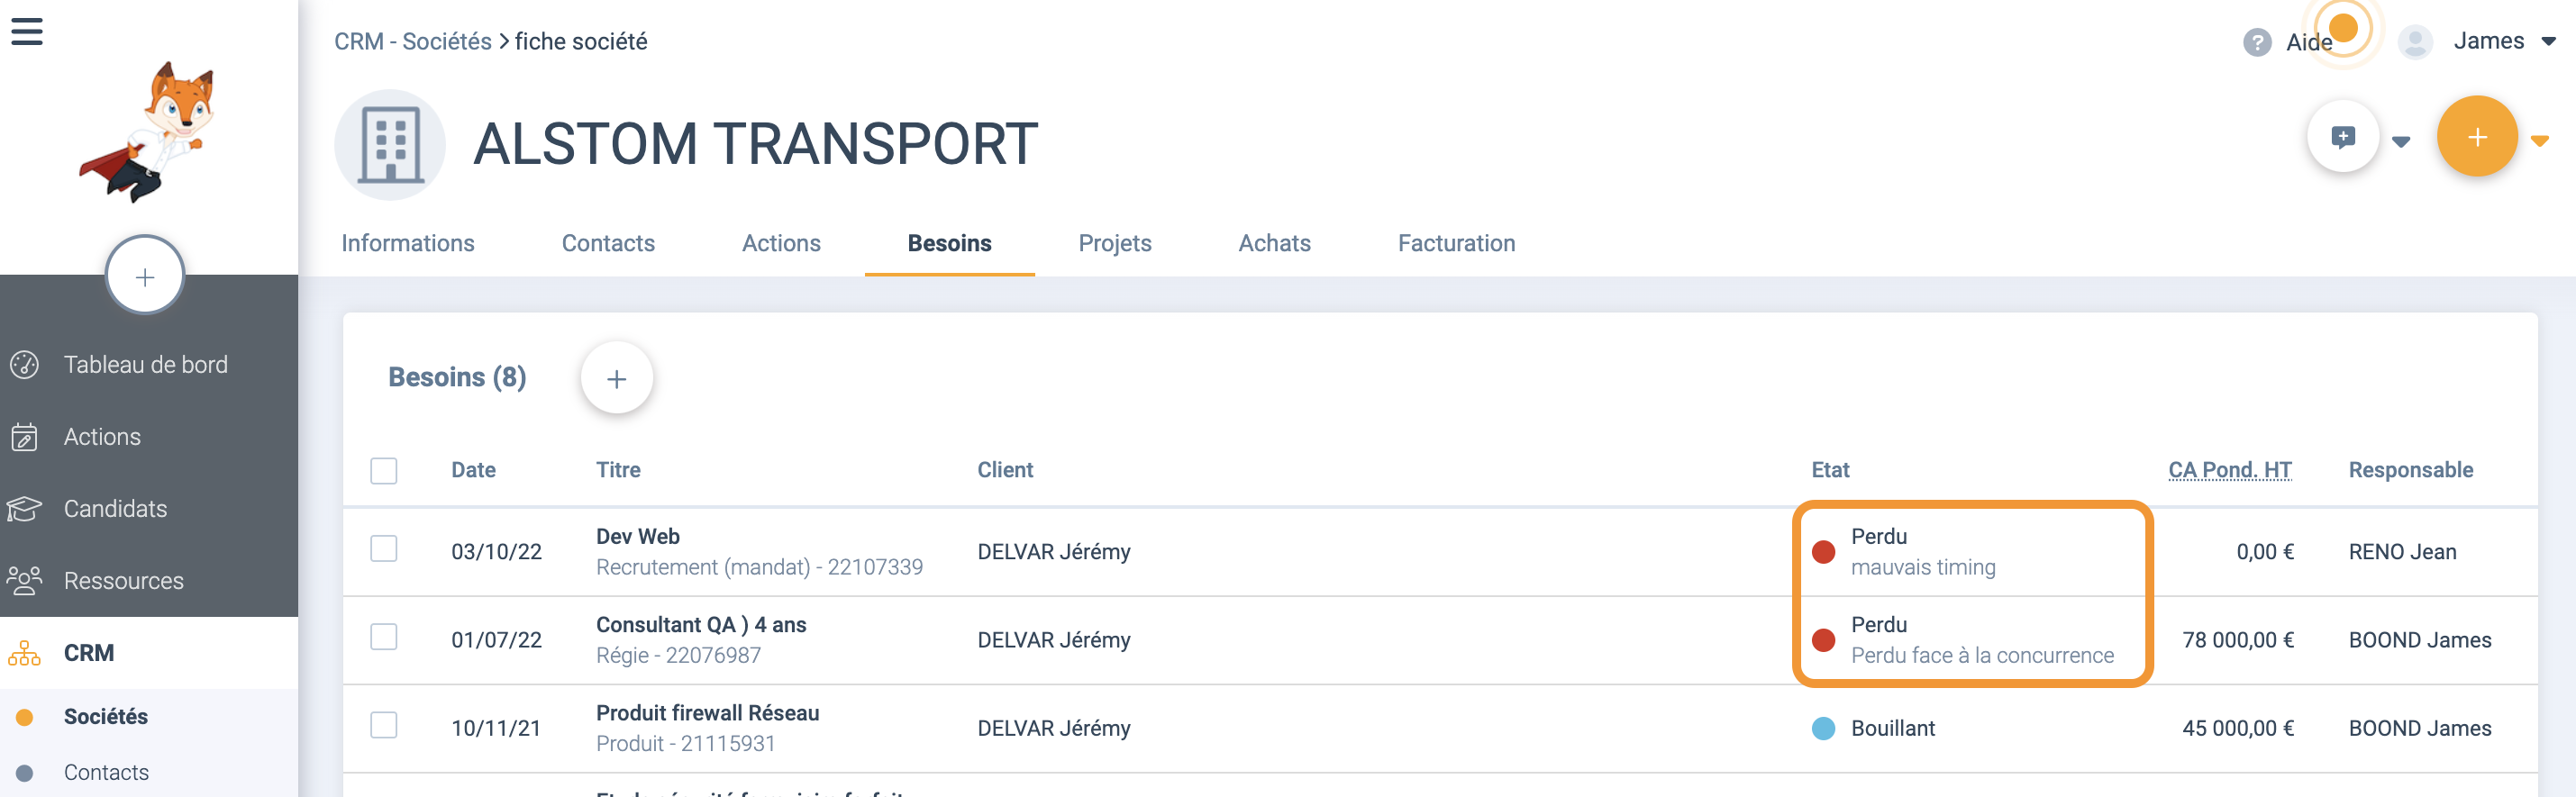Screen dimensions: 2576x797
Task: Click the grey bullet next to Contacts
Action: coord(25,773)
